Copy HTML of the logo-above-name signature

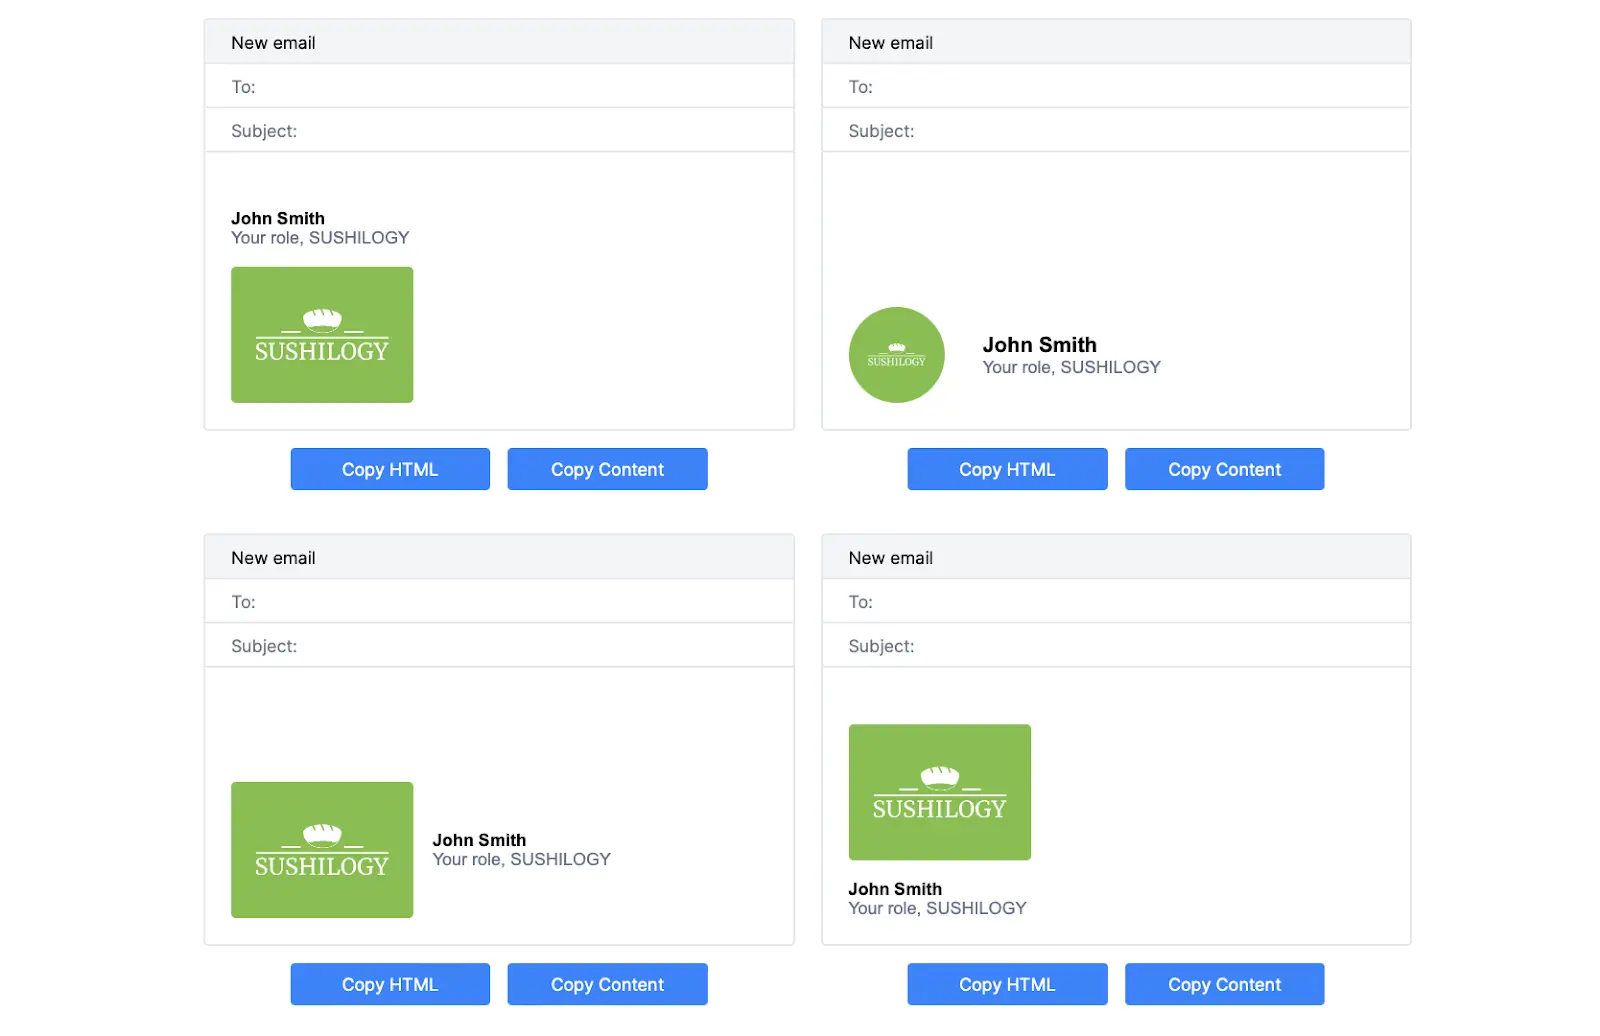tap(1007, 984)
